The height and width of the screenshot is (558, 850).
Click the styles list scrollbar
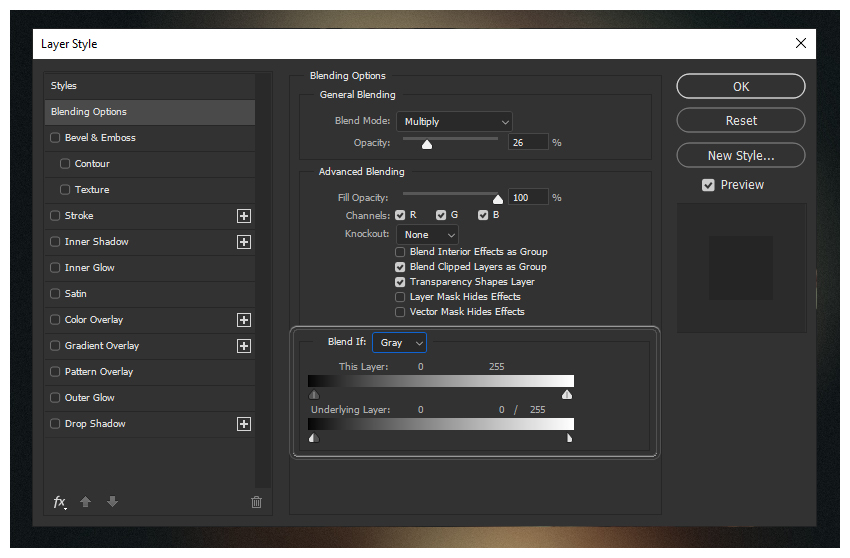(x=263, y=281)
